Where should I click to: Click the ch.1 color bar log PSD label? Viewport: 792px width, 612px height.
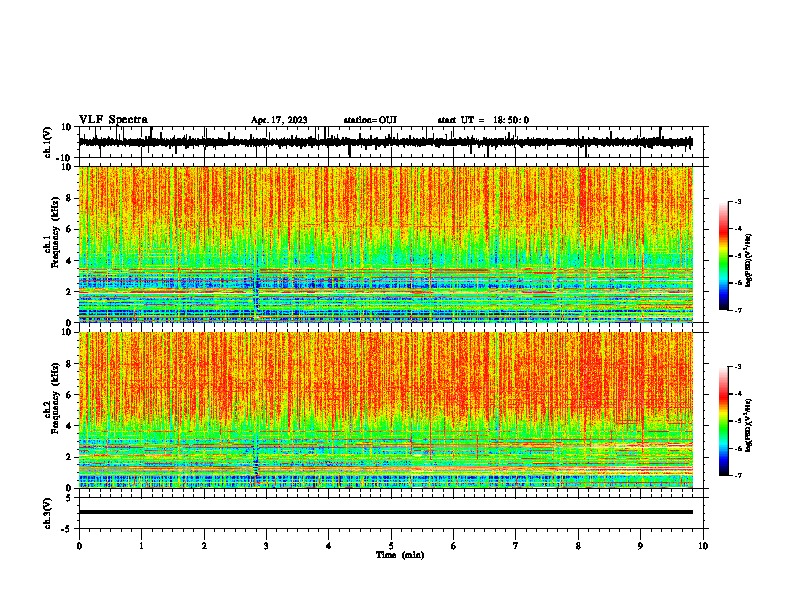[x=748, y=261]
